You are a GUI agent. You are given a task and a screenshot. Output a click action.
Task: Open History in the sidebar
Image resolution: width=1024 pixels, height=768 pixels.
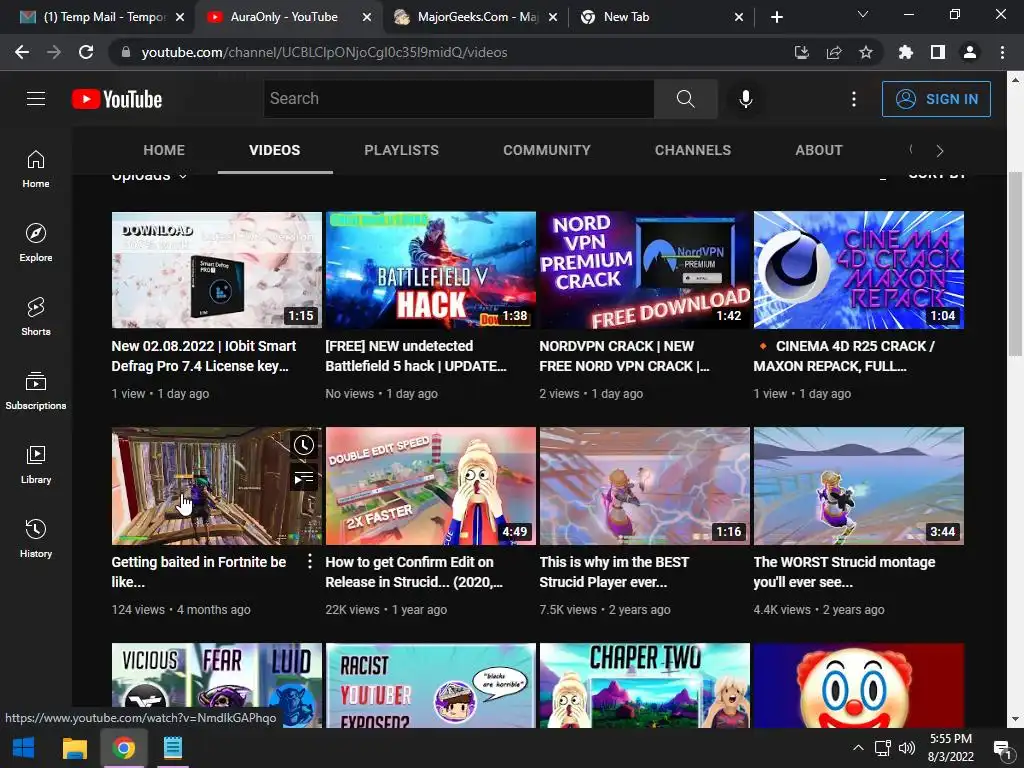(x=36, y=538)
